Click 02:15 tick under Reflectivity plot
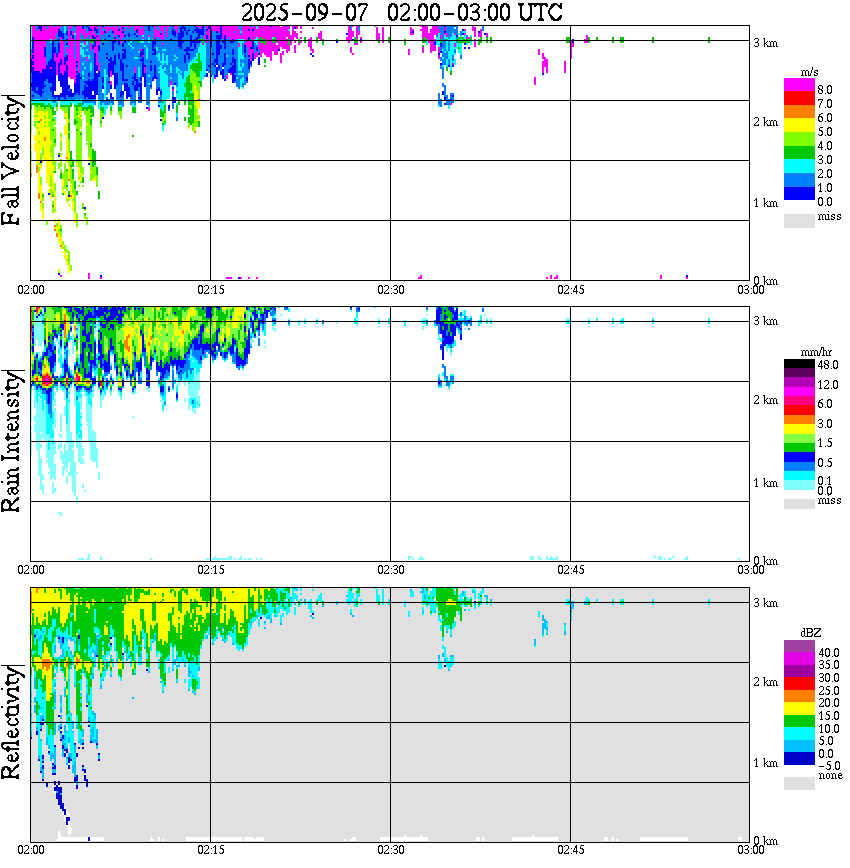 click(211, 849)
